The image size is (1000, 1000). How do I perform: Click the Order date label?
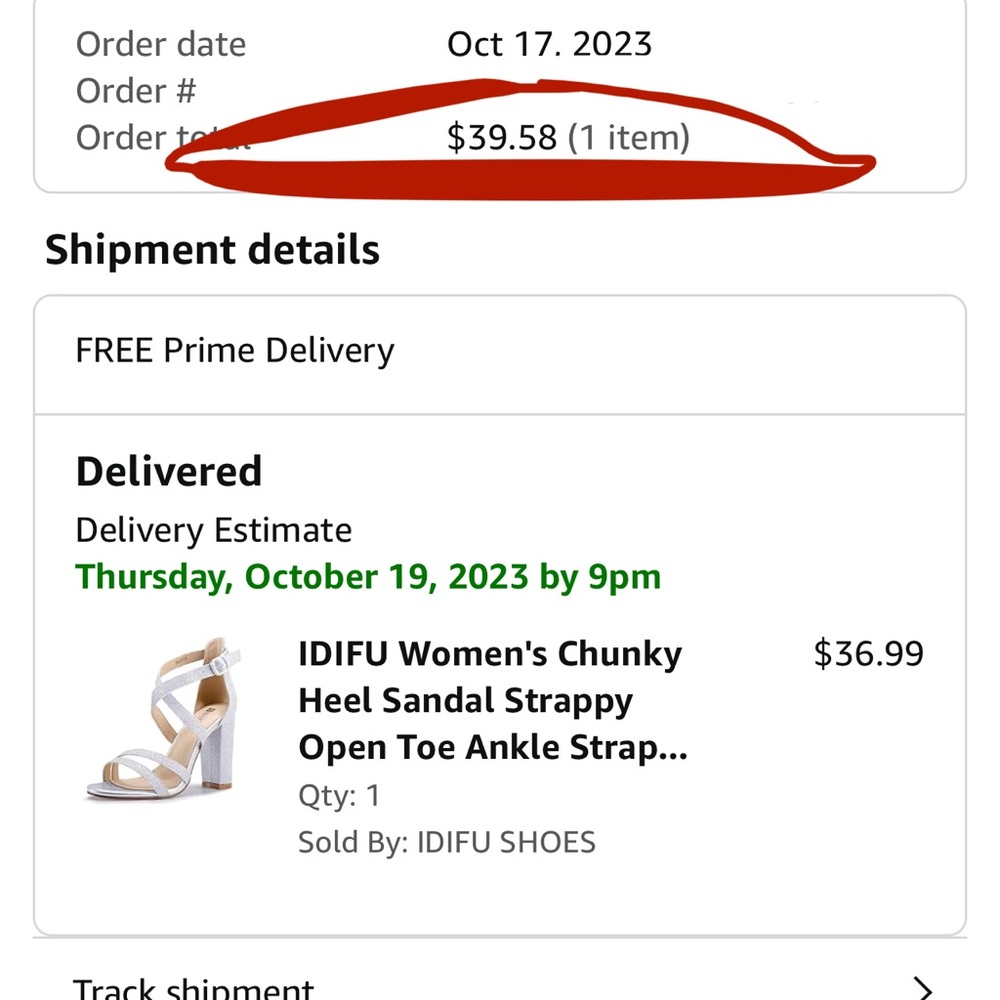point(160,44)
